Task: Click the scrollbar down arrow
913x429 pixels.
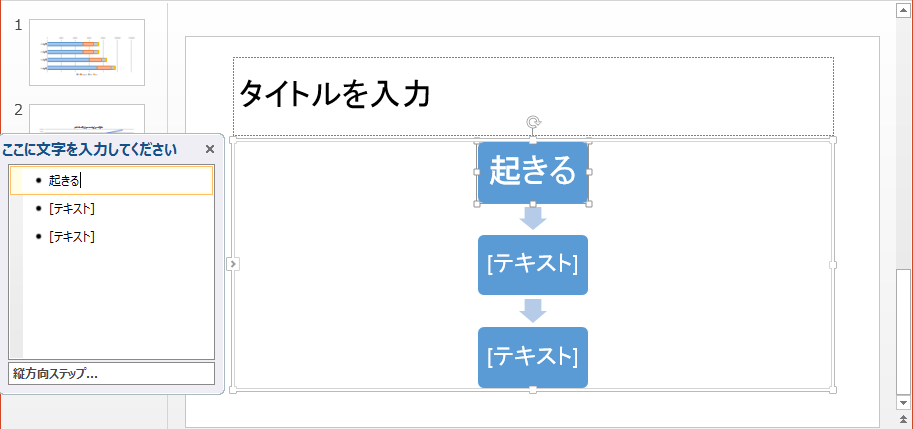Action: pos(904,401)
